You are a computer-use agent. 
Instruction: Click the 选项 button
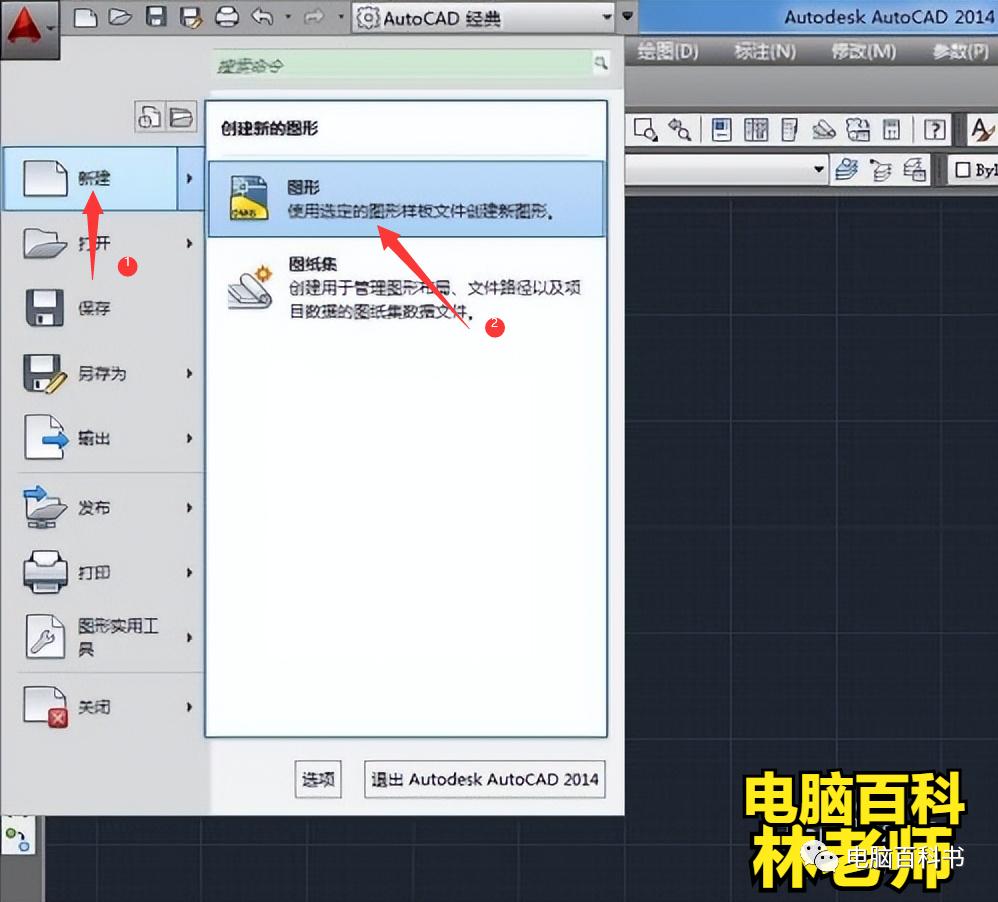coord(317,779)
